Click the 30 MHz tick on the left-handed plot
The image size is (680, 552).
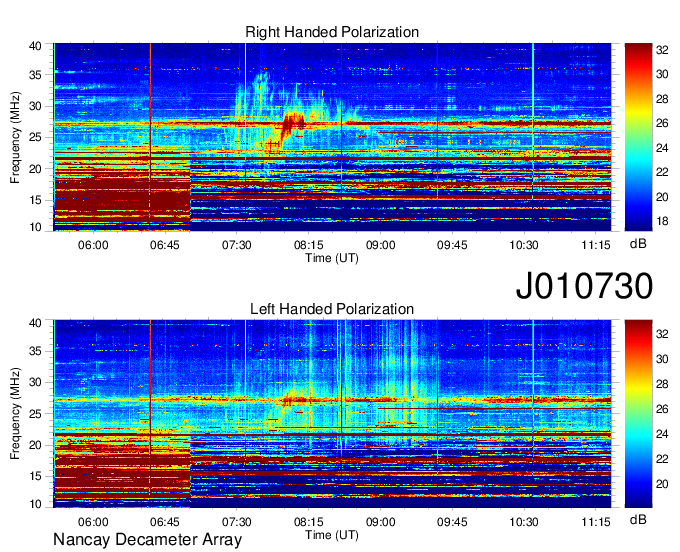tap(36, 382)
